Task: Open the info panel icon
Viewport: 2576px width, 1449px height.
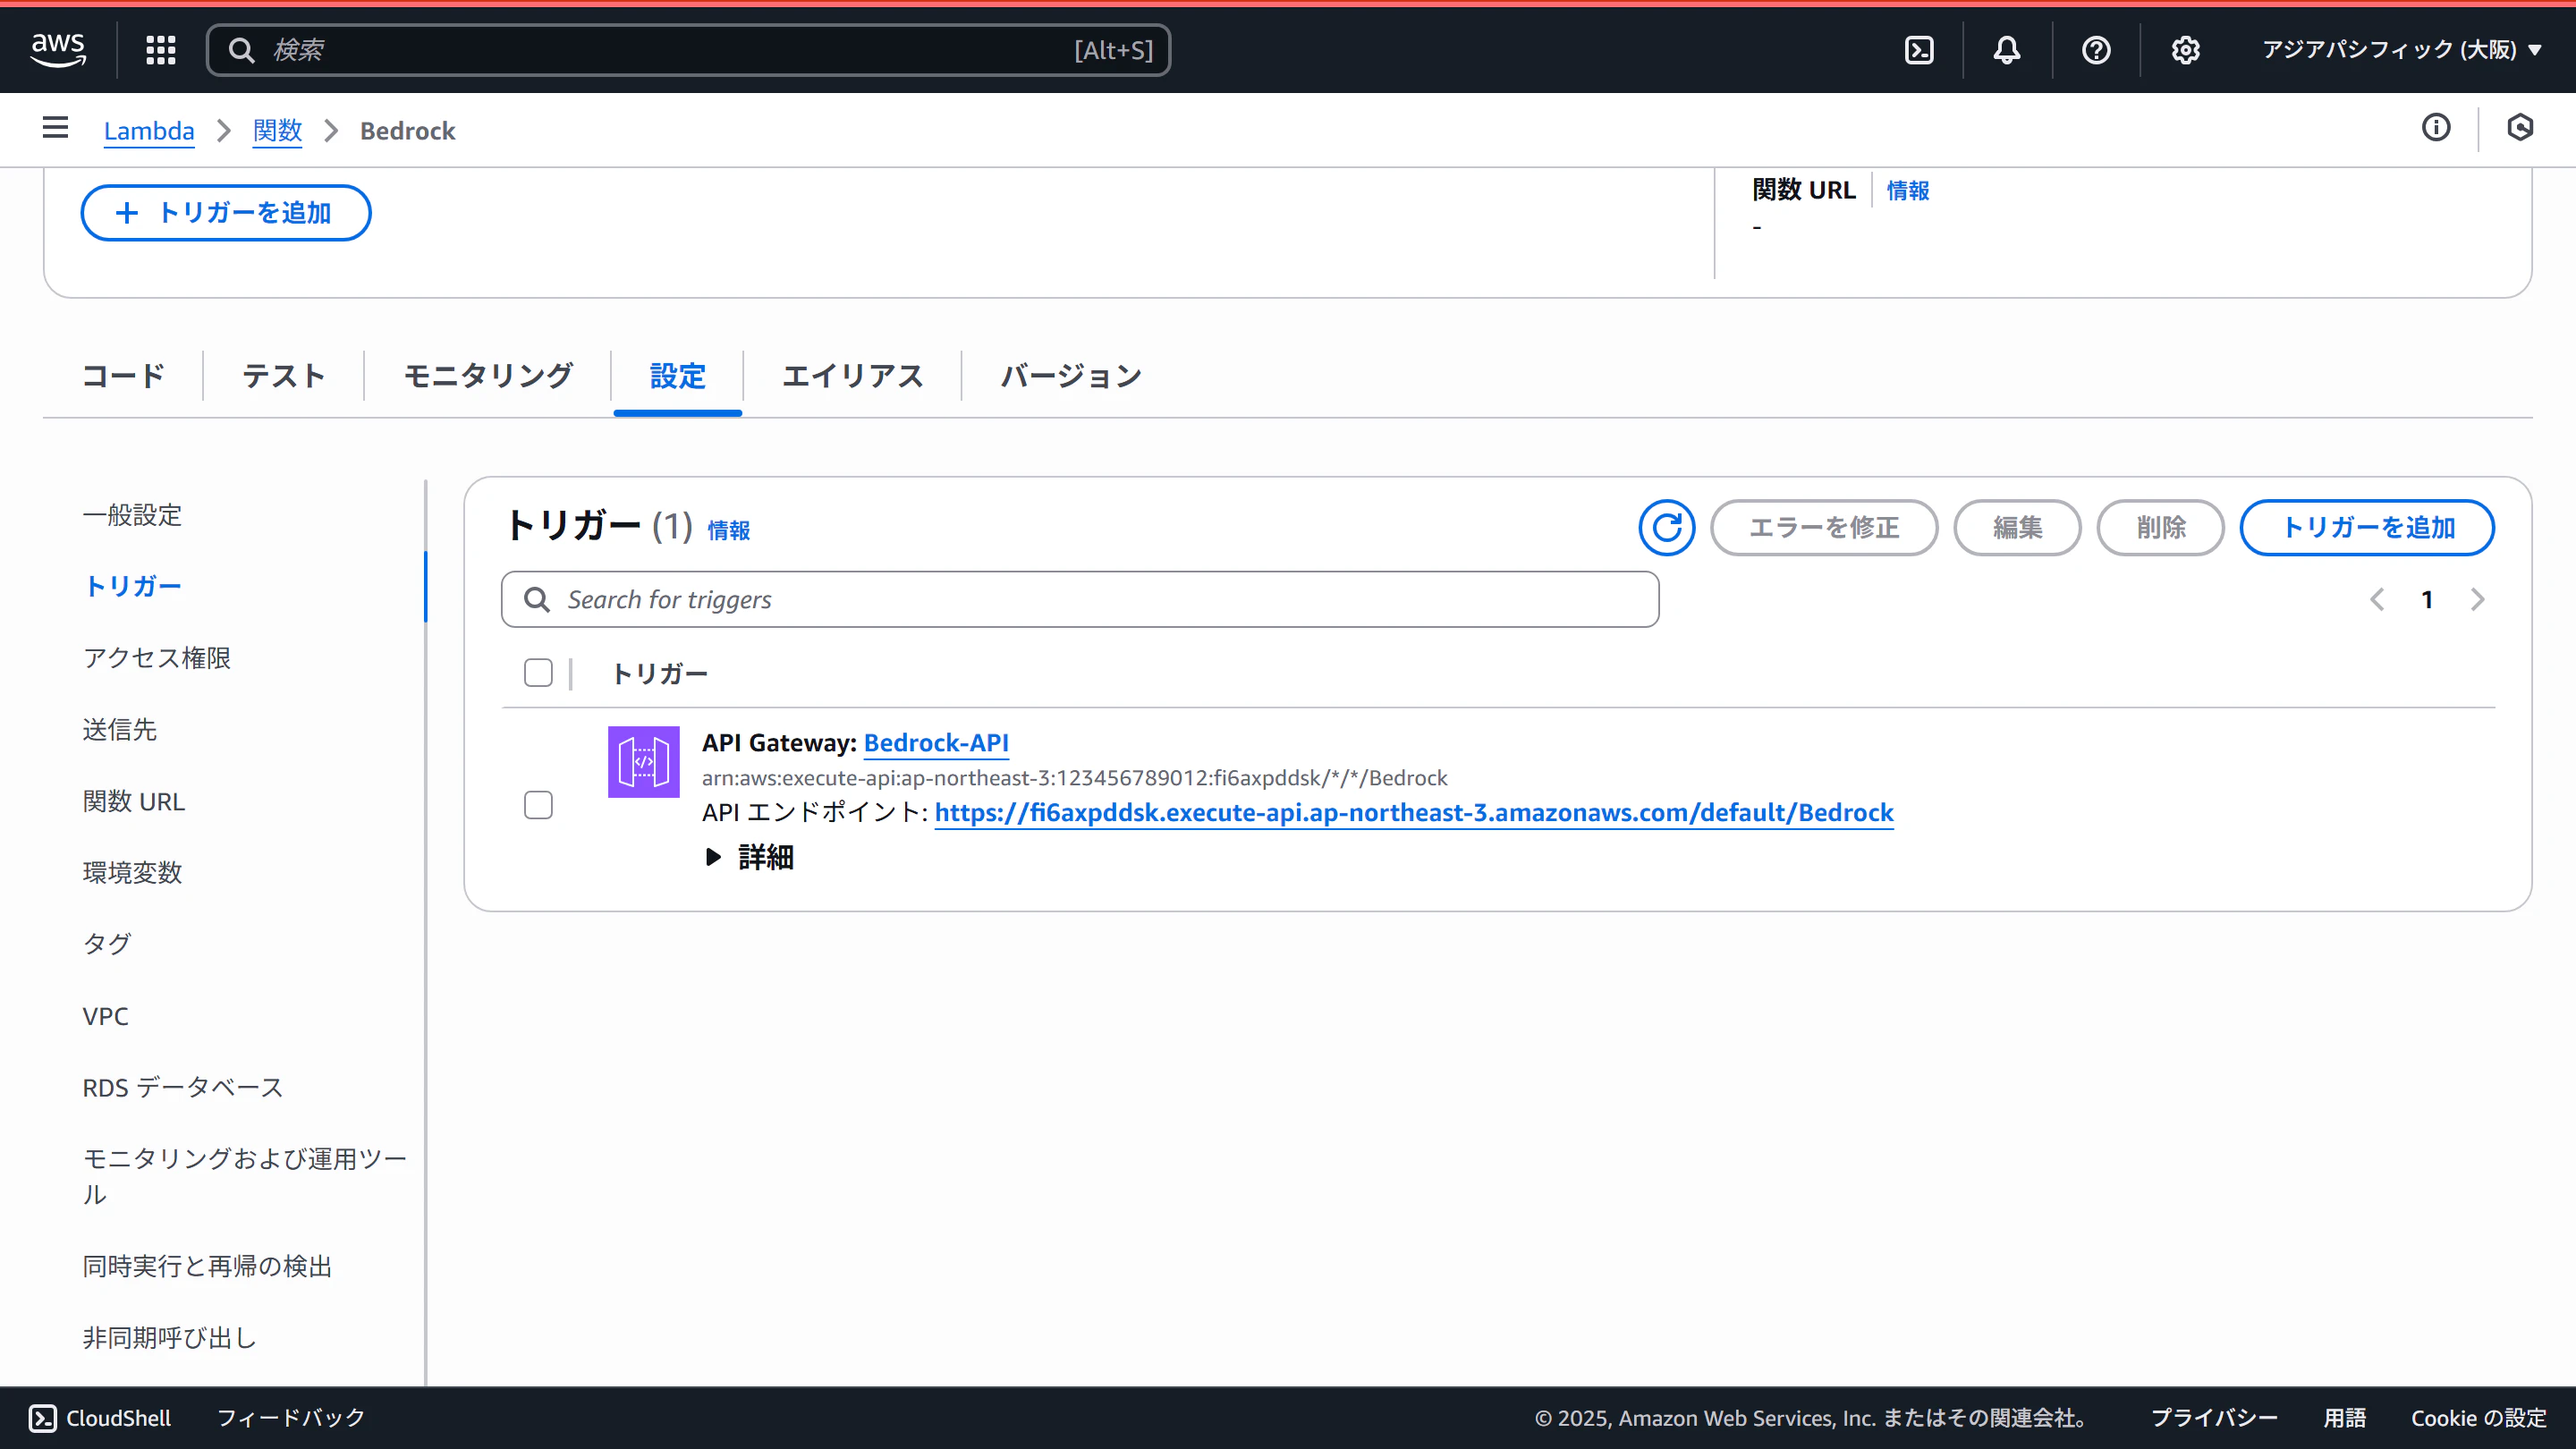Action: [2436, 128]
